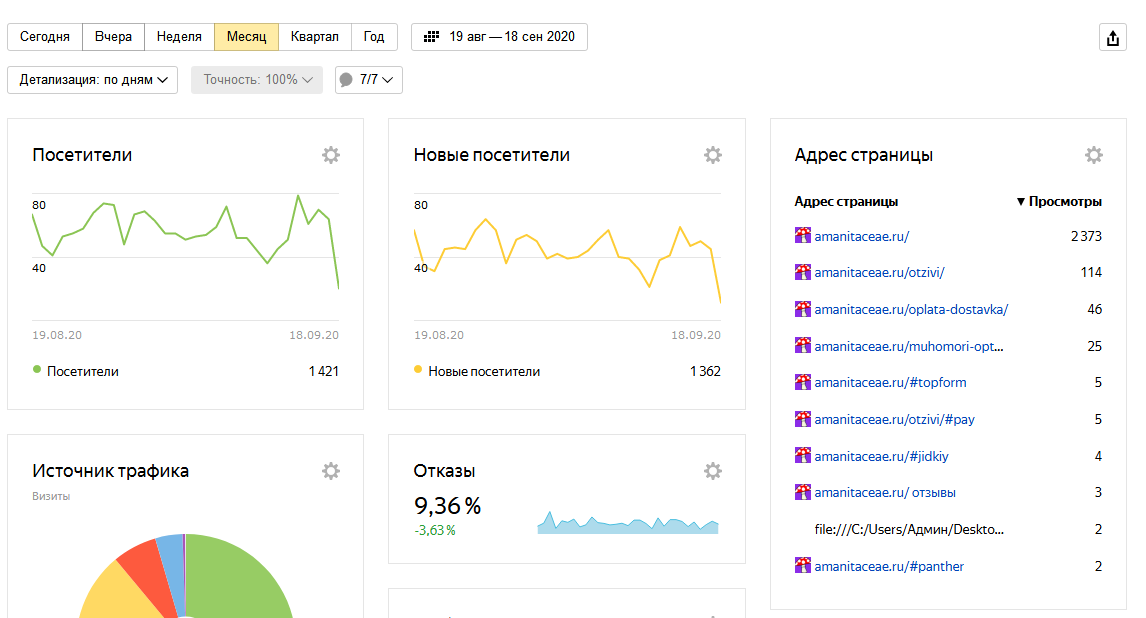Open settings gear for Отказы widget
The width and height of the screenshot is (1146, 618).
pos(713,471)
